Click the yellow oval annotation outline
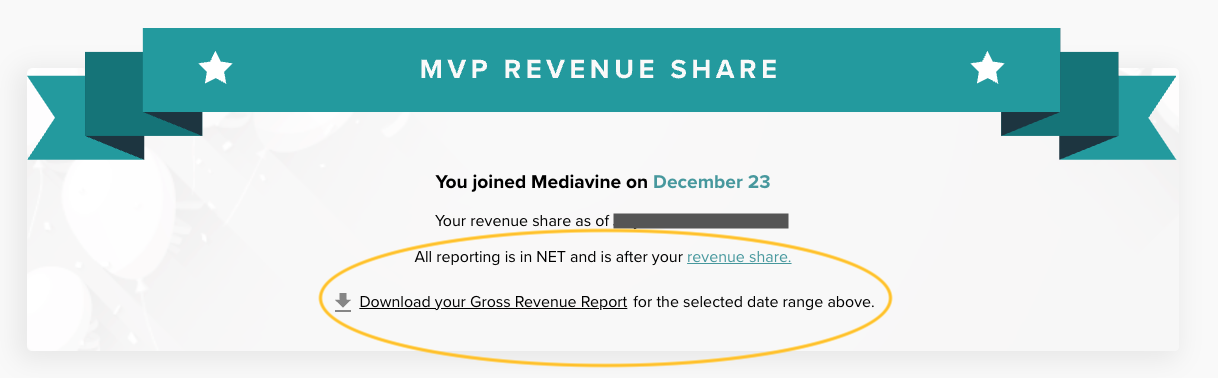 [320, 300]
